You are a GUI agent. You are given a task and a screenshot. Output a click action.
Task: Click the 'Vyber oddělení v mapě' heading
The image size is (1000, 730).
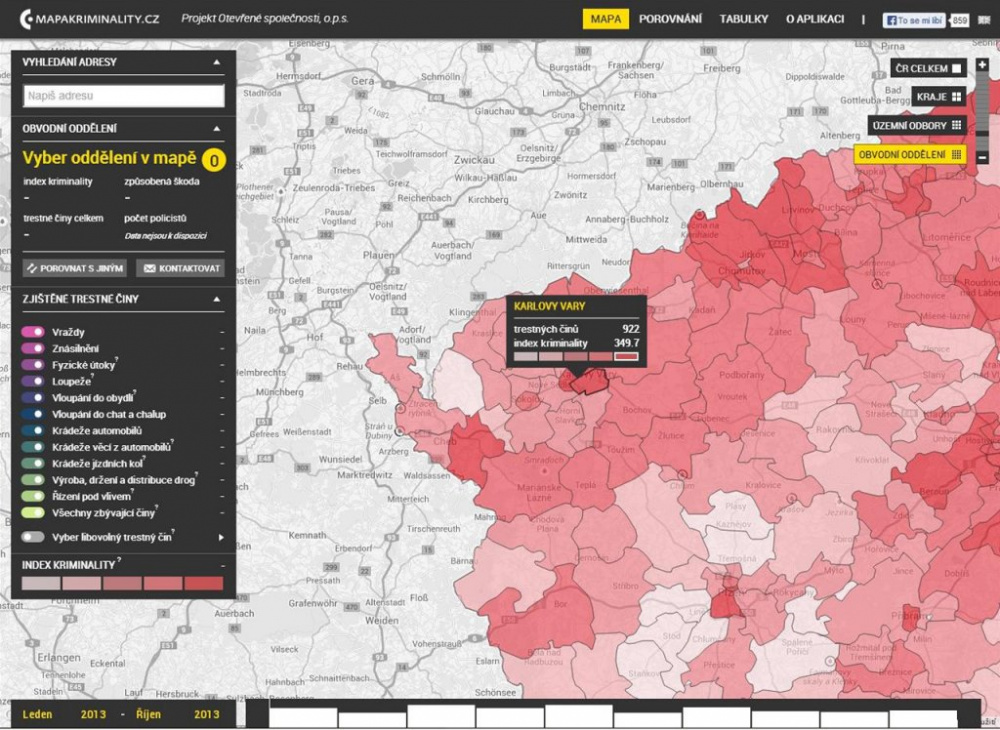coord(109,157)
